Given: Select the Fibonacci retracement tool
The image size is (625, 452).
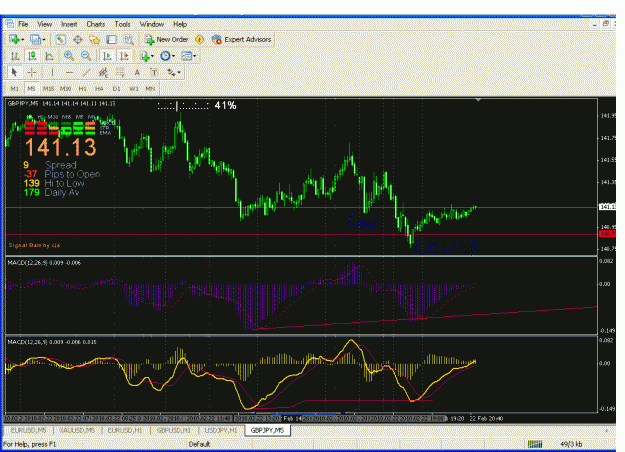Looking at the screenshot, I should (120, 73).
